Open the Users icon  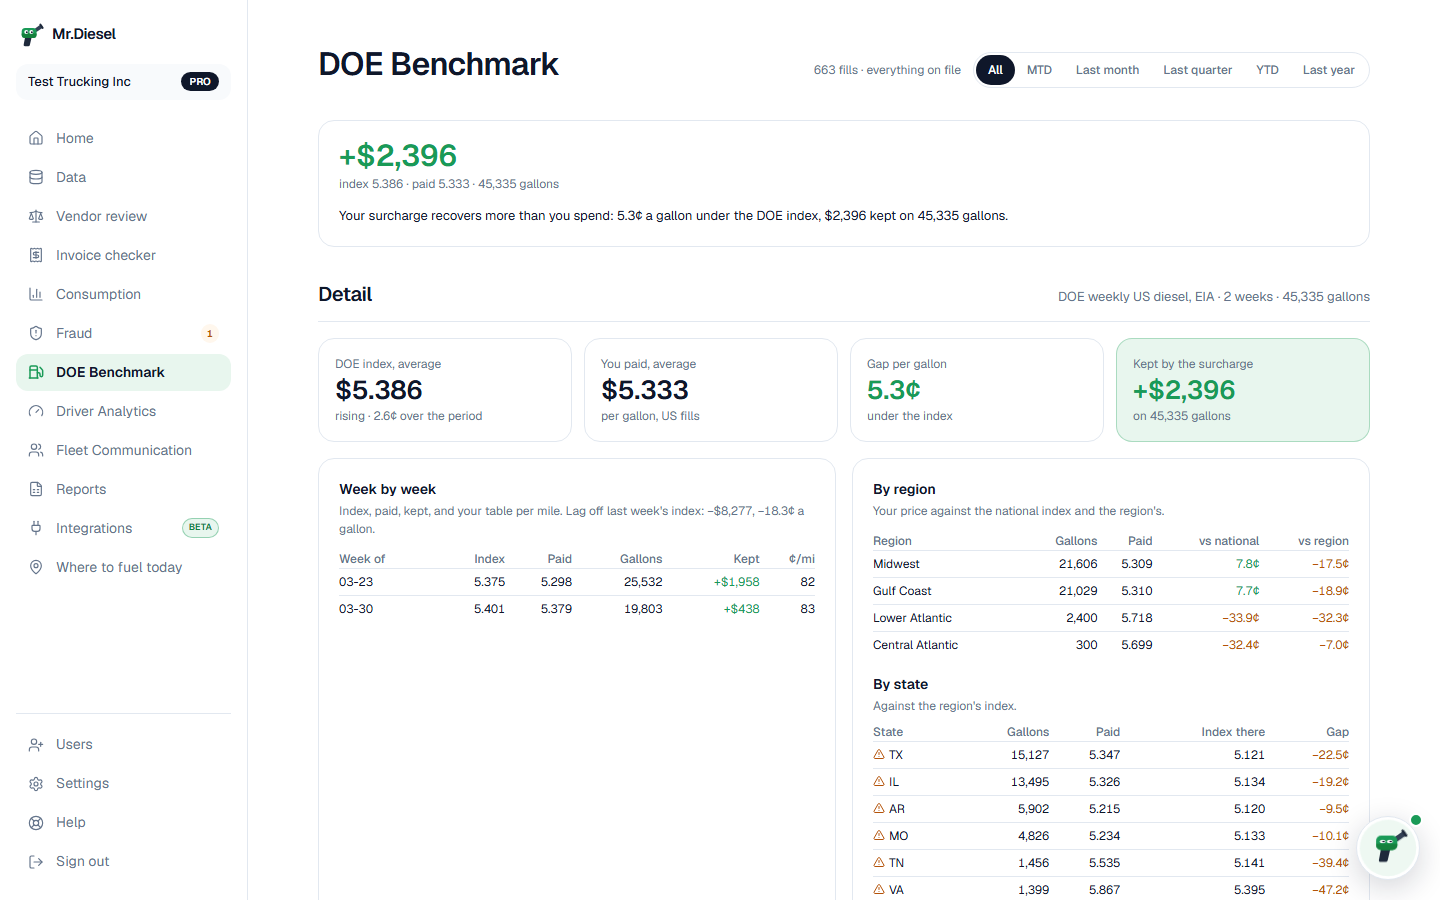(x=36, y=744)
